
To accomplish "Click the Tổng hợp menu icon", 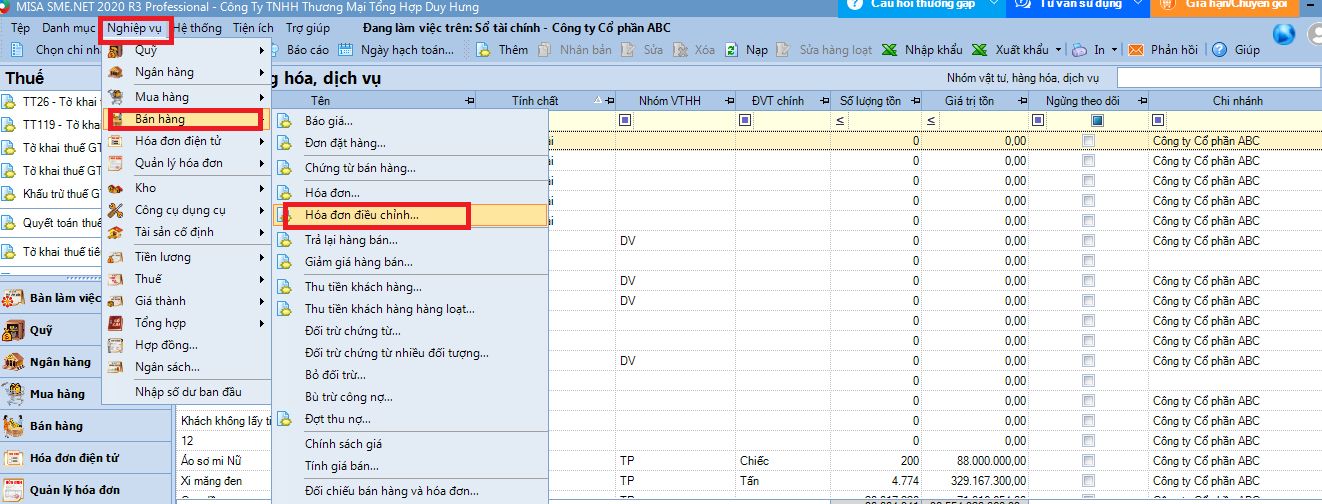I will (x=116, y=323).
